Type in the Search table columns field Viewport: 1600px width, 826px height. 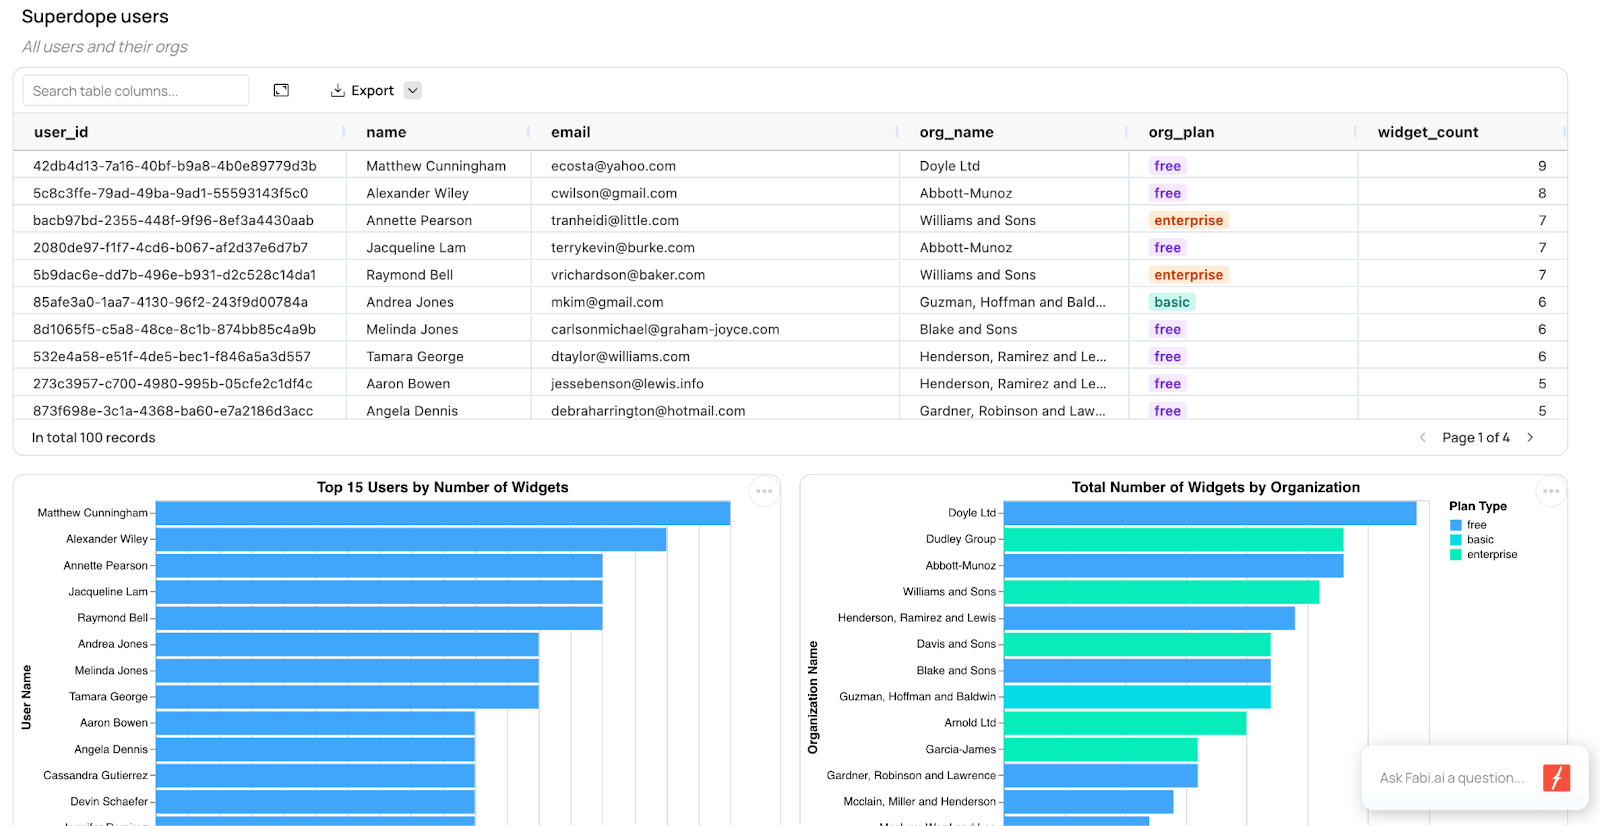click(x=136, y=91)
